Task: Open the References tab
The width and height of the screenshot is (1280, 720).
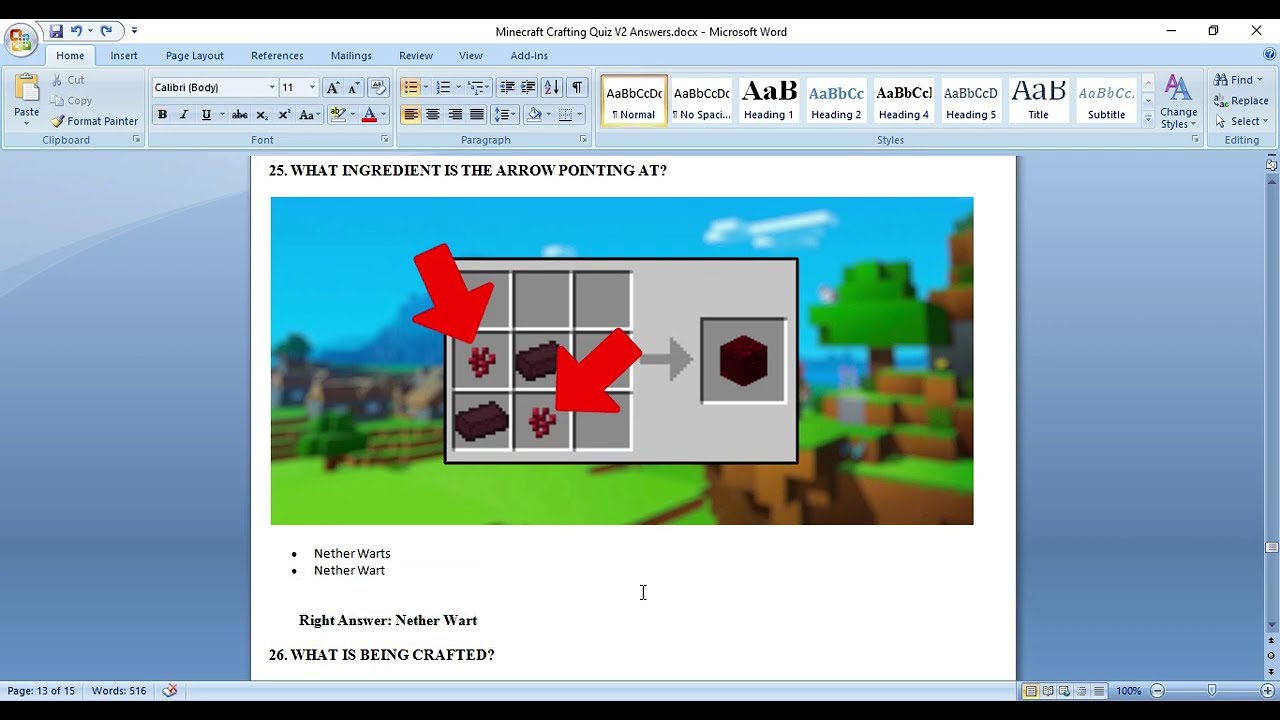Action: [277, 56]
